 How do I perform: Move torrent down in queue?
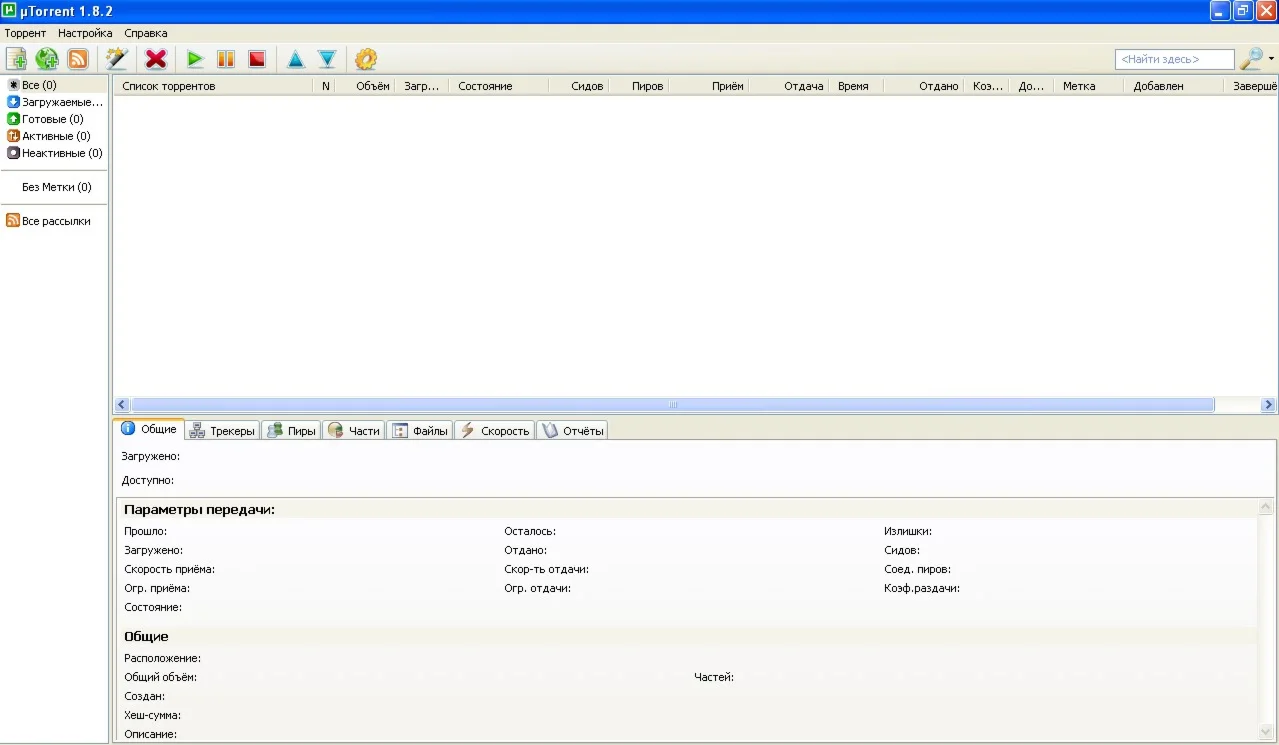pyautogui.click(x=326, y=58)
